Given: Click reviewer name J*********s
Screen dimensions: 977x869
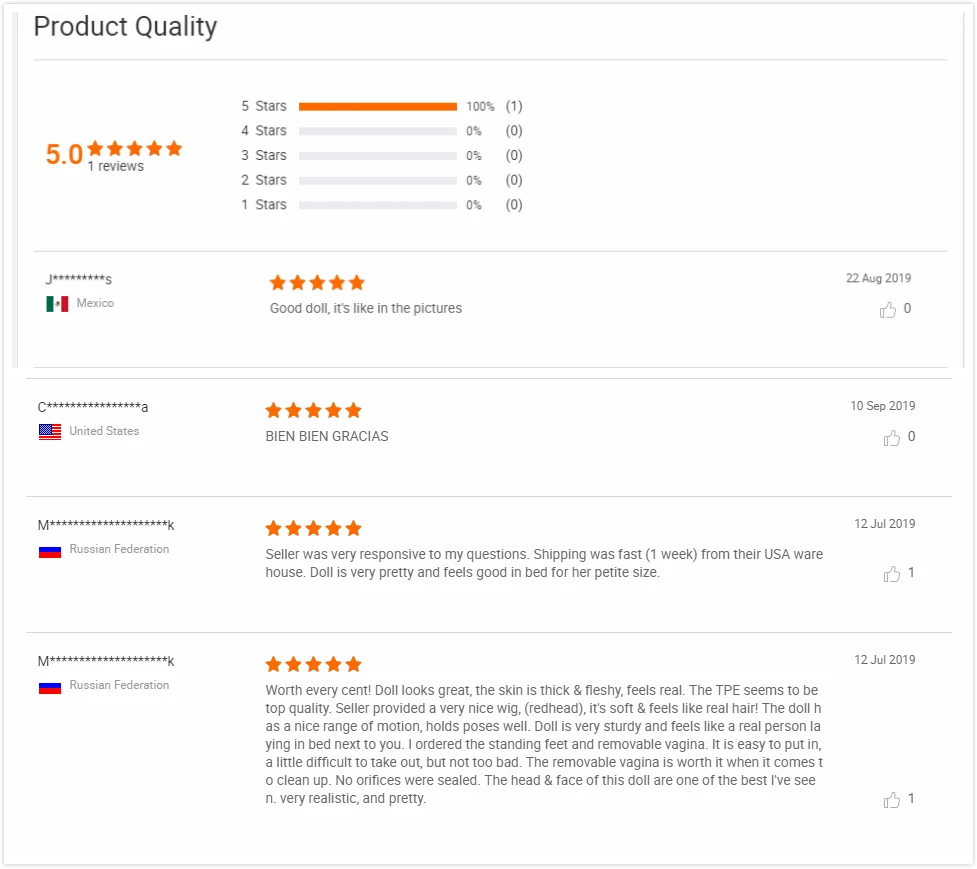Looking at the screenshot, I should [79, 279].
